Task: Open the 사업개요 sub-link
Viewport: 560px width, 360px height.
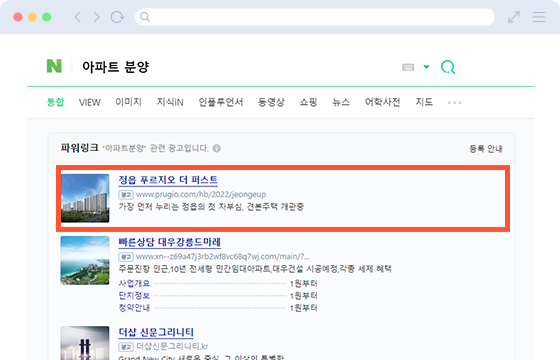Action: 134,284
